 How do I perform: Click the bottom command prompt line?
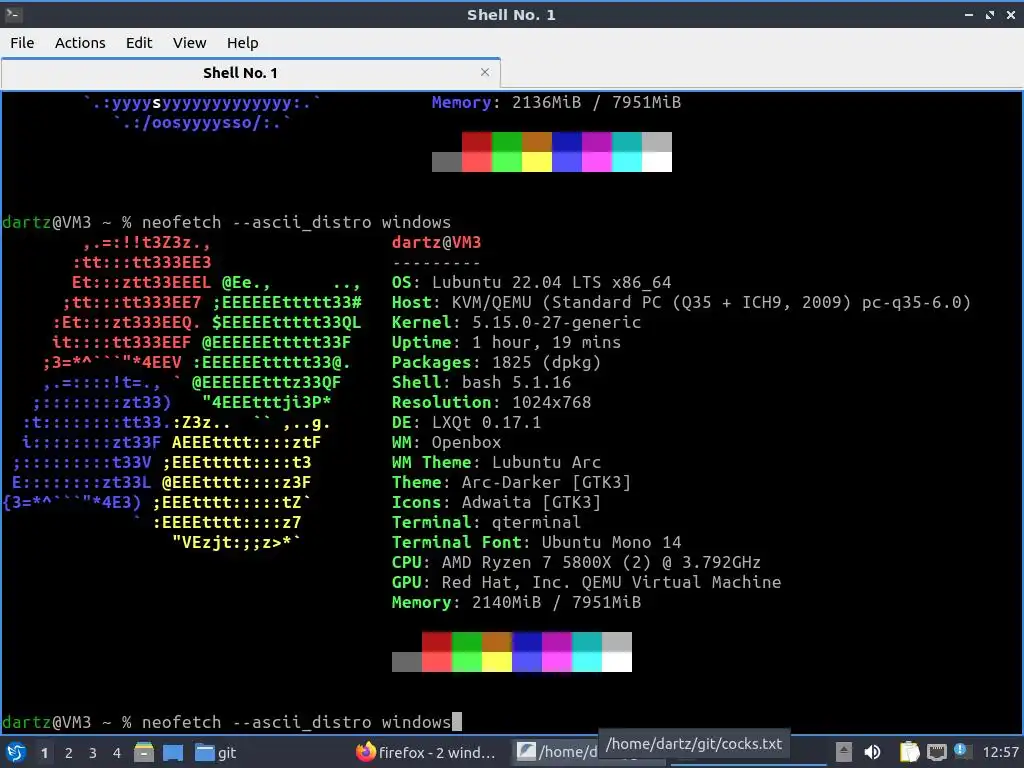click(232, 722)
